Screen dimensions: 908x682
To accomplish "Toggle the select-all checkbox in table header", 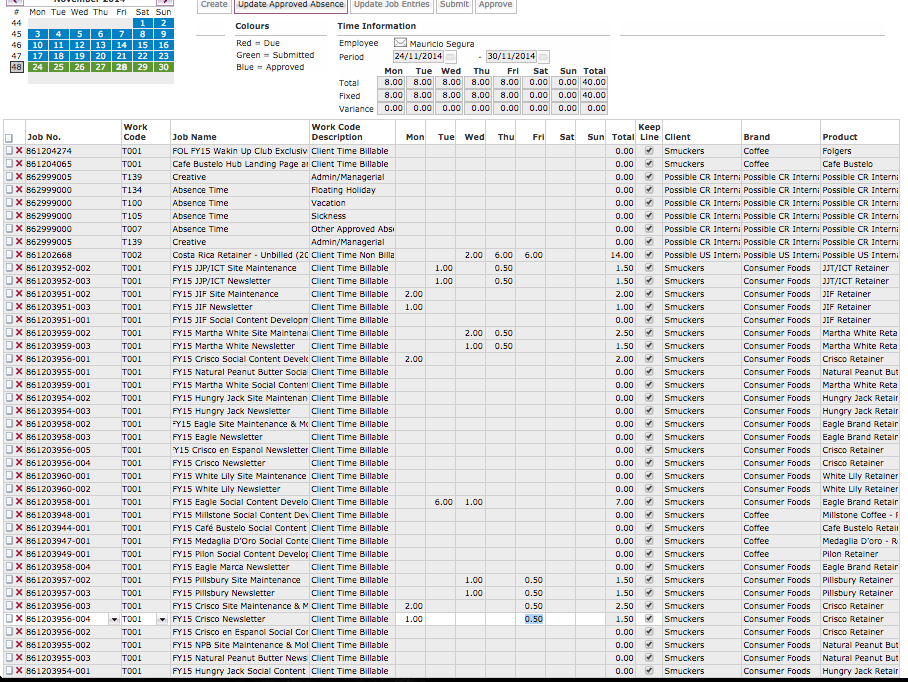I will (9, 138).
